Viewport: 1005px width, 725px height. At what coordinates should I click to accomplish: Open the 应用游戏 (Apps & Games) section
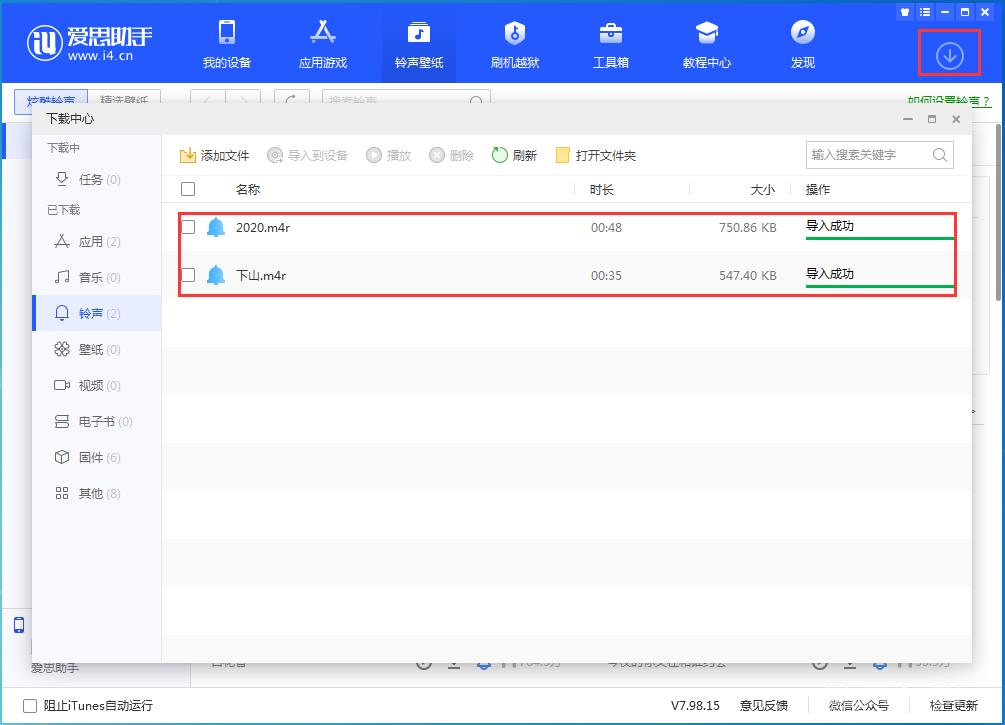(x=322, y=44)
